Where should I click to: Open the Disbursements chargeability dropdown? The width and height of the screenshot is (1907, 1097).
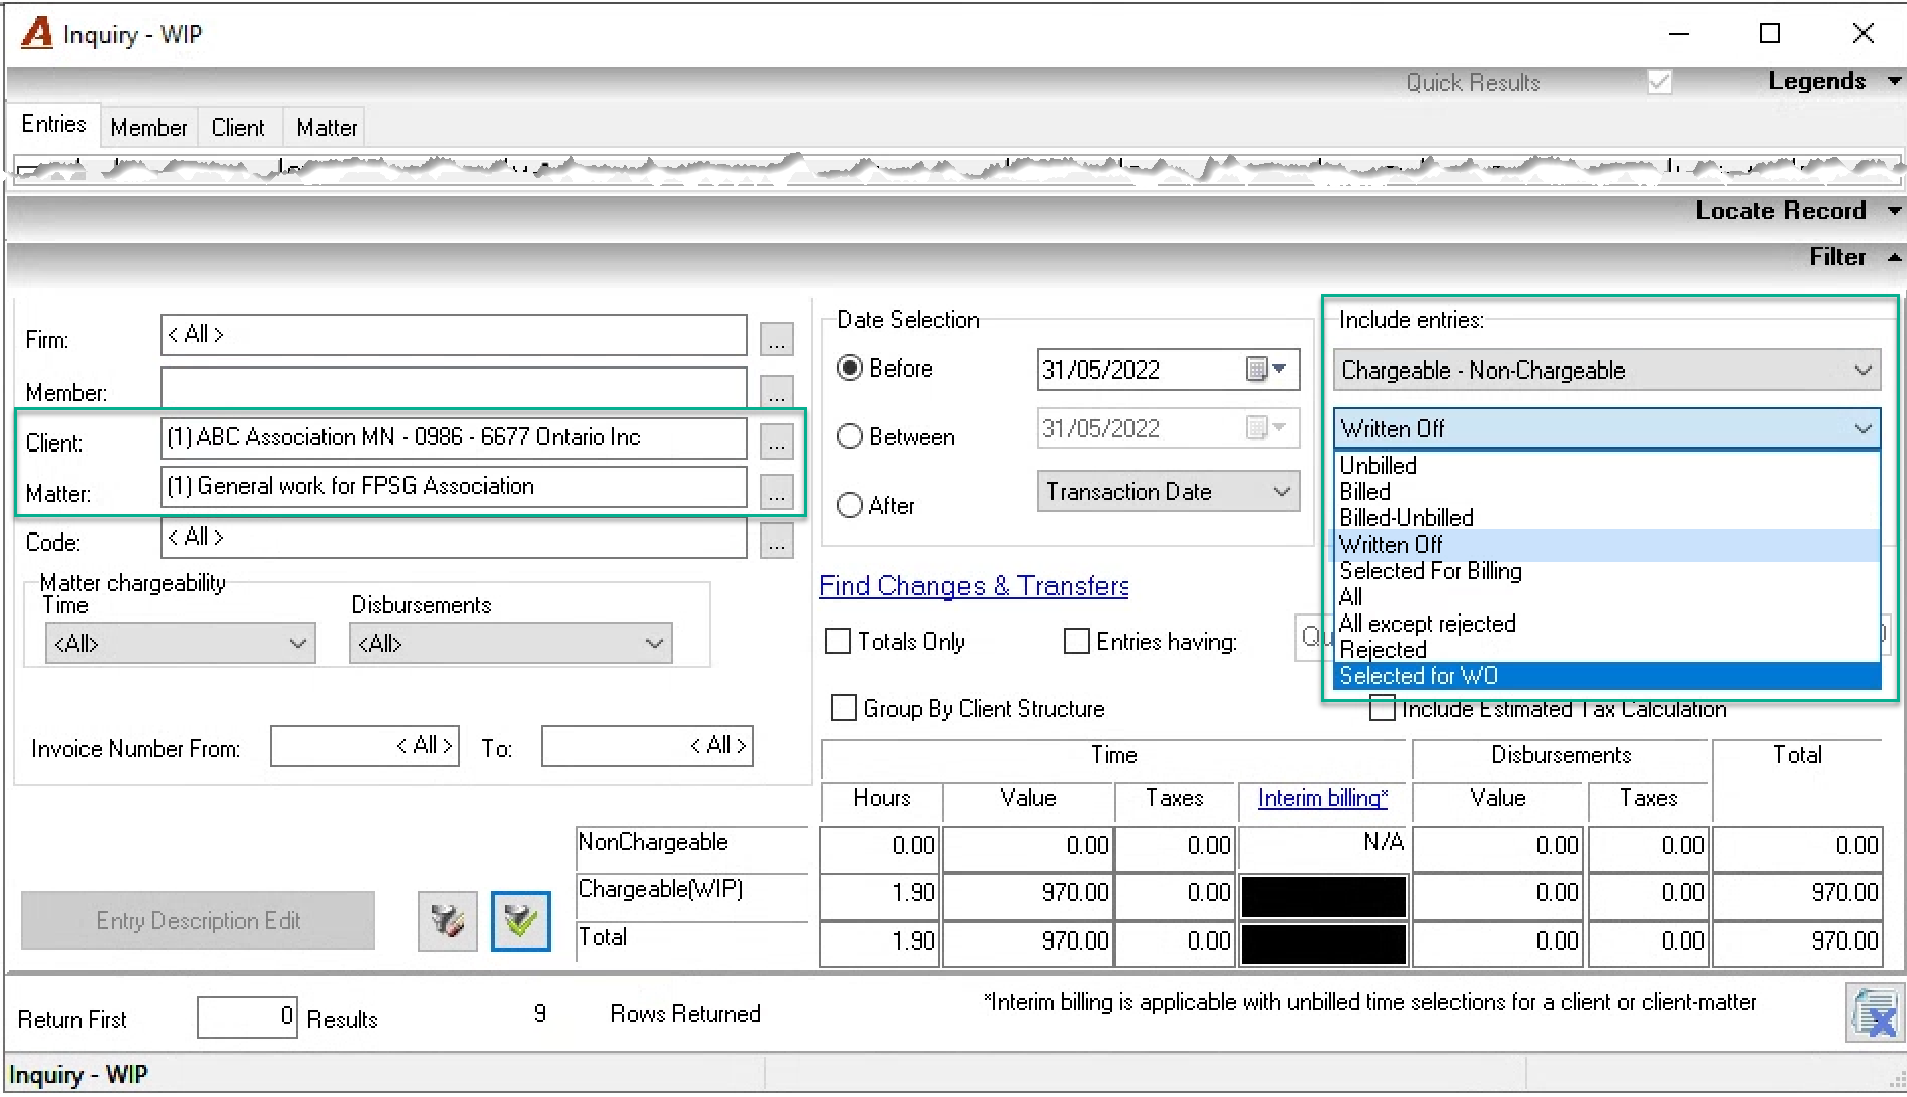[510, 643]
